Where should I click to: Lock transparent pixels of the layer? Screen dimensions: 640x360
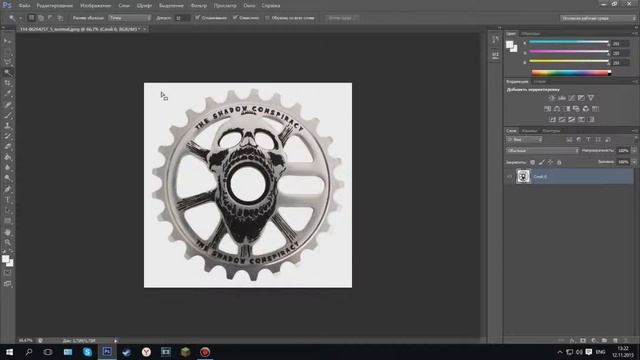click(x=533, y=162)
